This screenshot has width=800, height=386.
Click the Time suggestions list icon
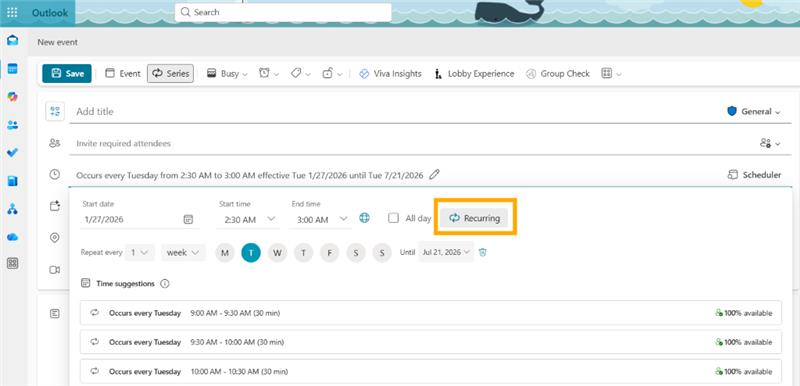[86, 284]
